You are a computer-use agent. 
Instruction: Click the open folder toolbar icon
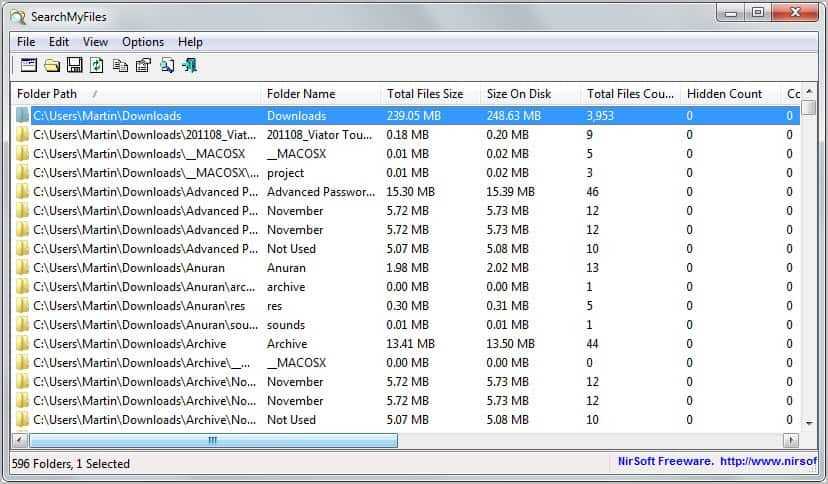pyautogui.click(x=51, y=66)
